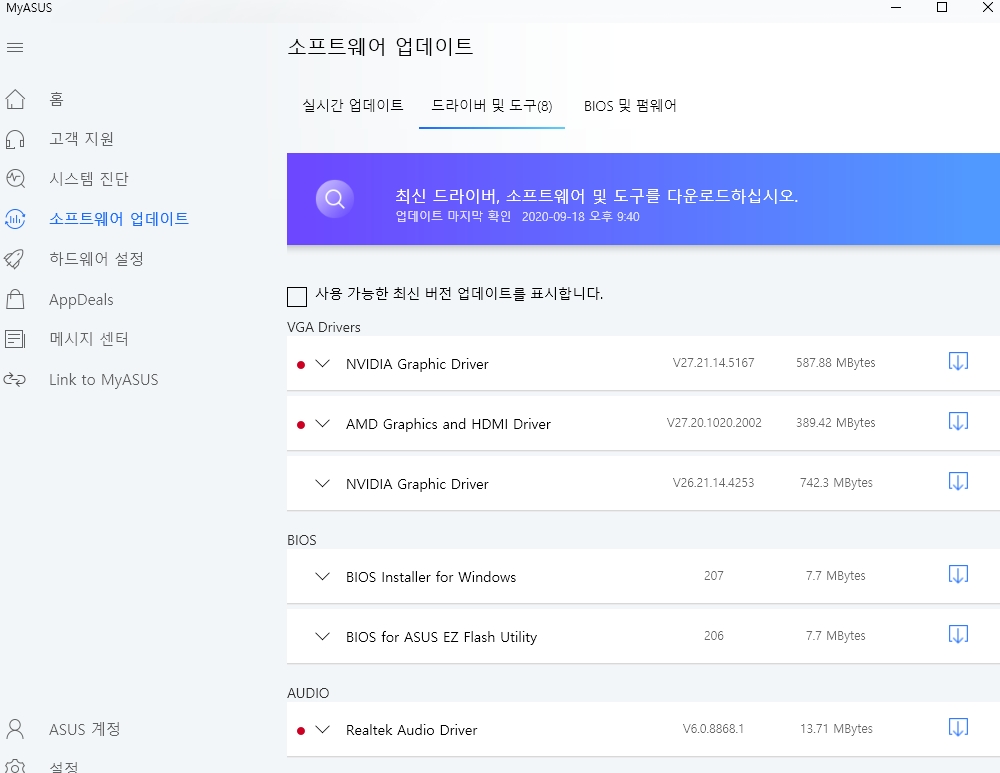Click the Customer Support headset icon
The height and width of the screenshot is (773, 1000).
pyautogui.click(x=15, y=139)
